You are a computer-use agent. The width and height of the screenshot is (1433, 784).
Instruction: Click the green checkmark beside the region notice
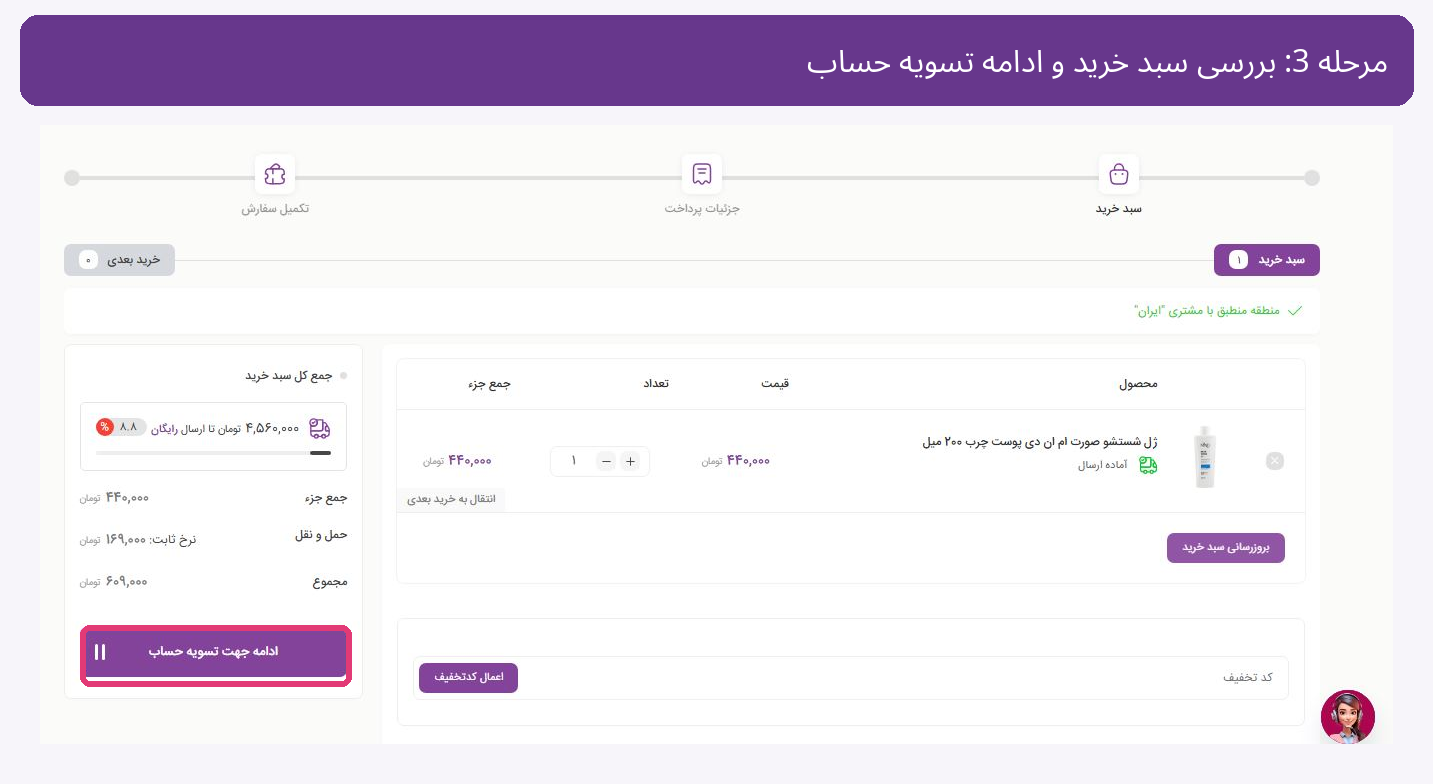1295,311
